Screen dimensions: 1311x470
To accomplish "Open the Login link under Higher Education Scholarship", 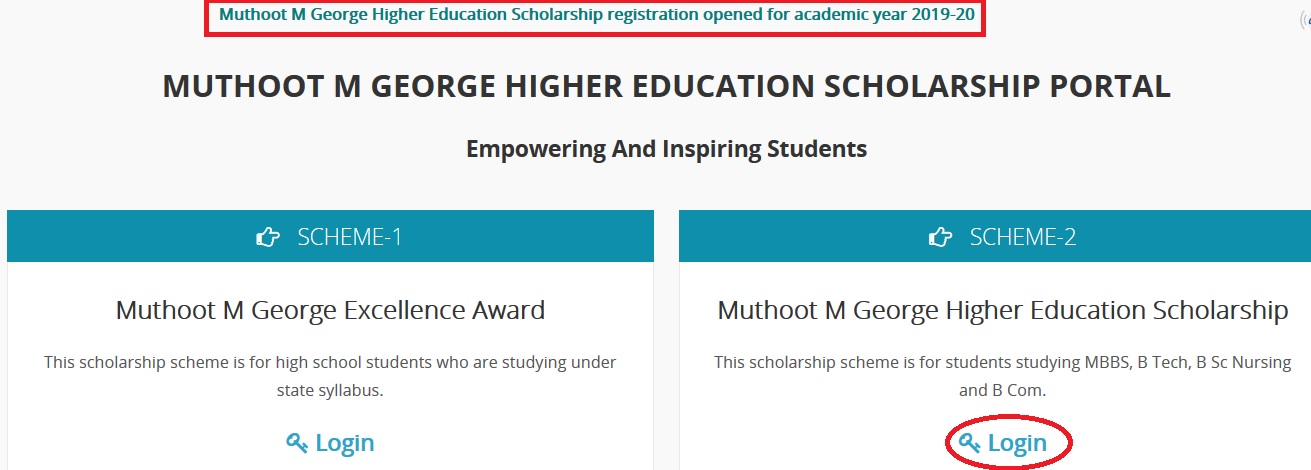I will tap(1017, 443).
